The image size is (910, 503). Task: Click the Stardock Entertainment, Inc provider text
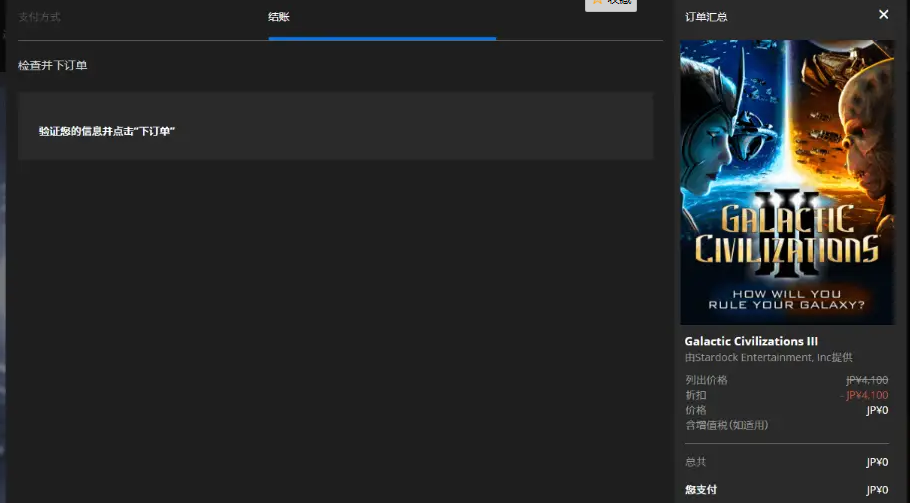coord(768,357)
